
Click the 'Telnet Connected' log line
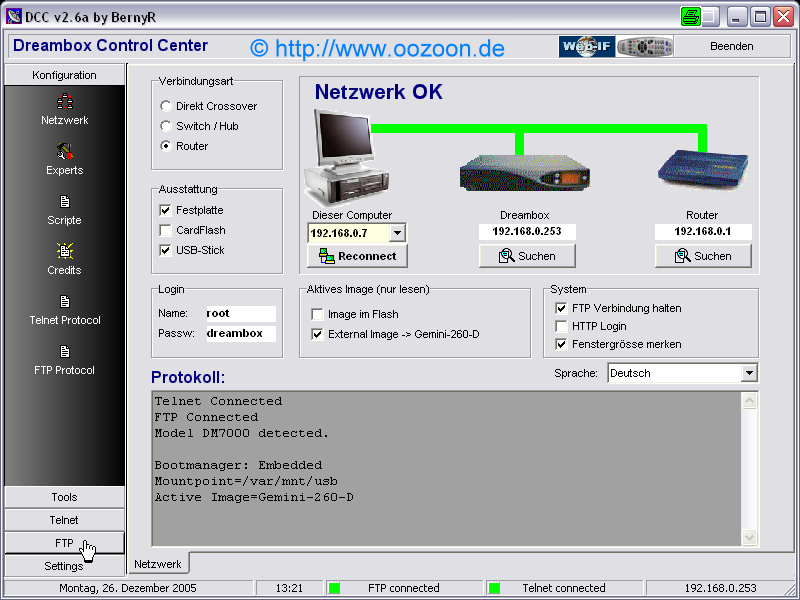point(218,401)
